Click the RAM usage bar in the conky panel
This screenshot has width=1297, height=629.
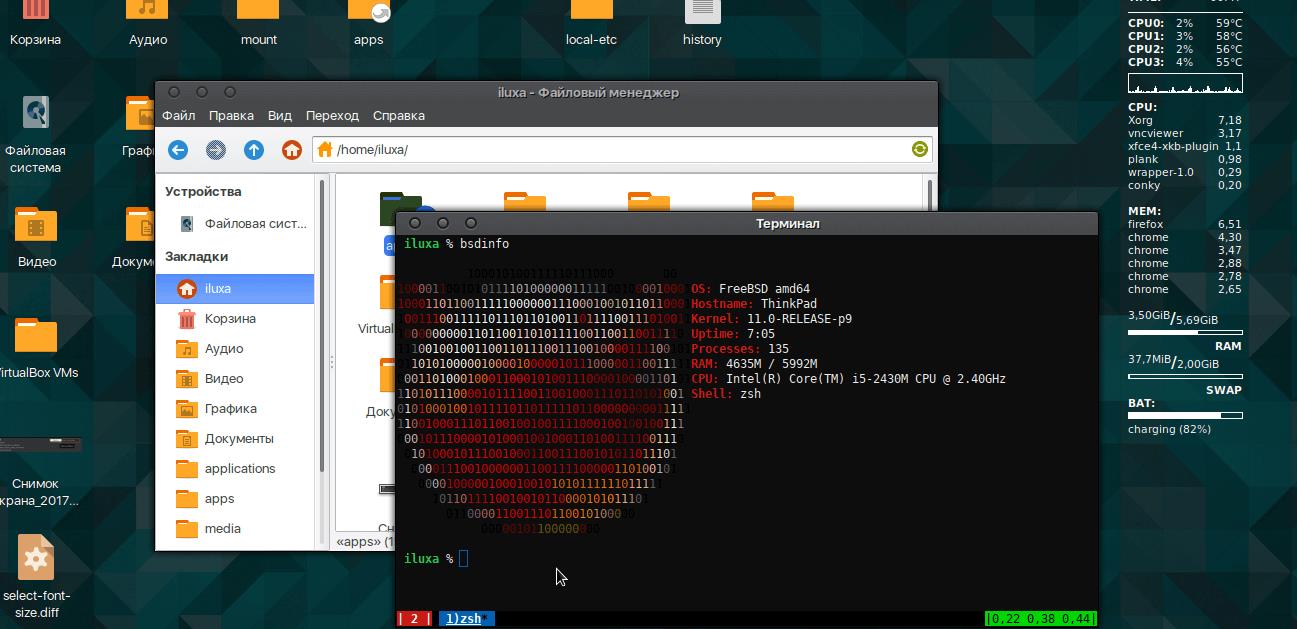1185,333
